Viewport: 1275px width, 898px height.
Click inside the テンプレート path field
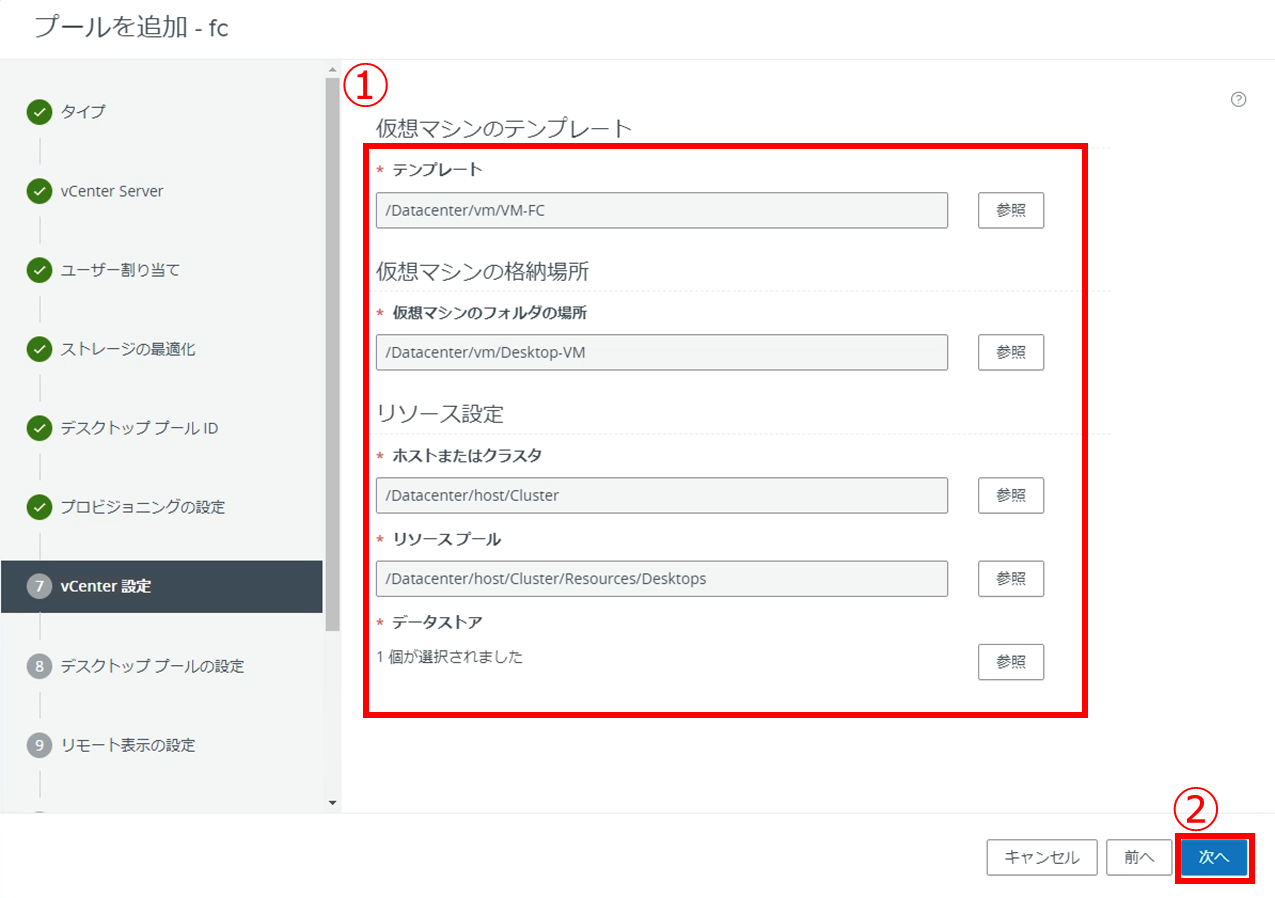coord(661,211)
